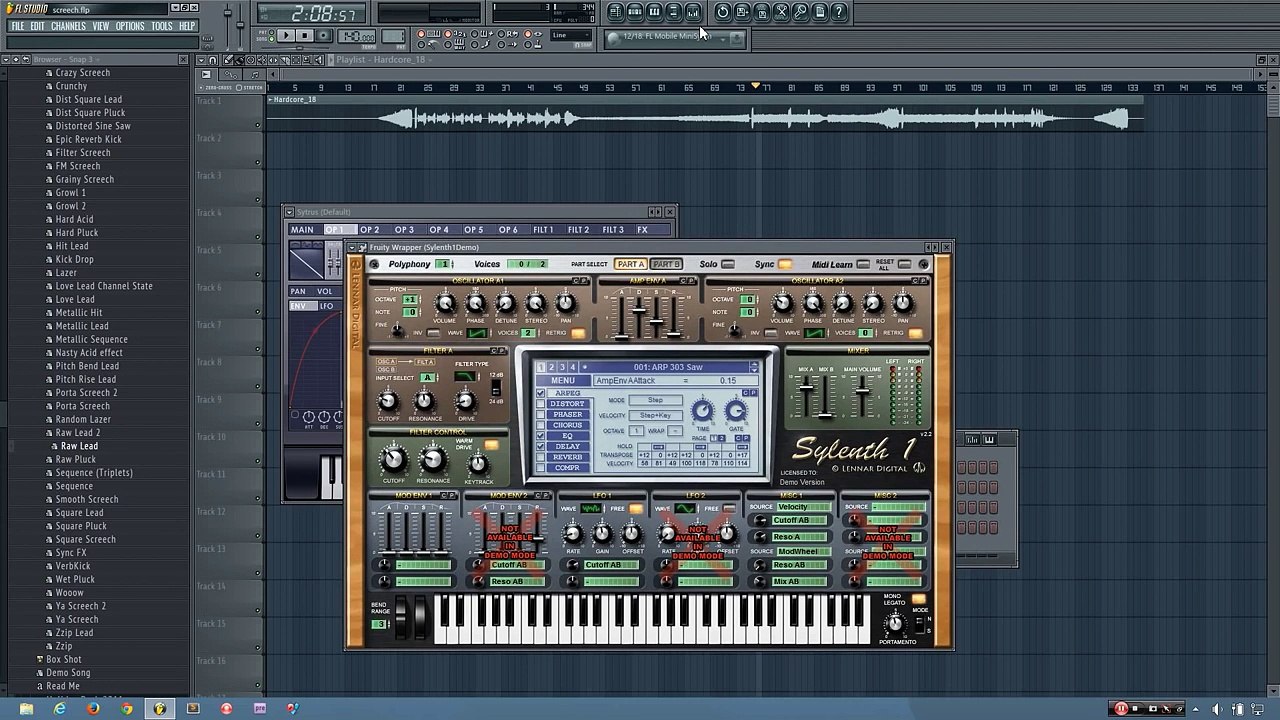
Task: Open the step sequencer view from the toolbar
Action: 635,12
